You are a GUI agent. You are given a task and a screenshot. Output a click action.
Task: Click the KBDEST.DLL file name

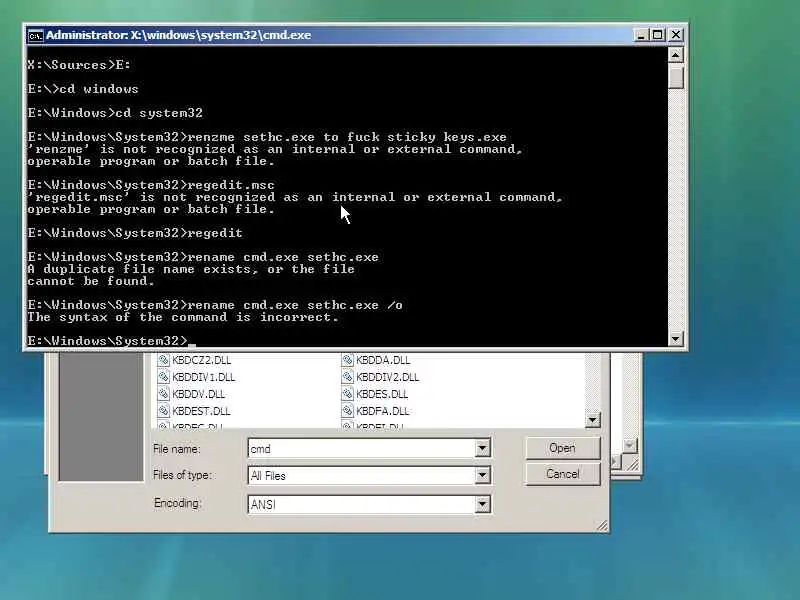pyautogui.click(x=201, y=411)
